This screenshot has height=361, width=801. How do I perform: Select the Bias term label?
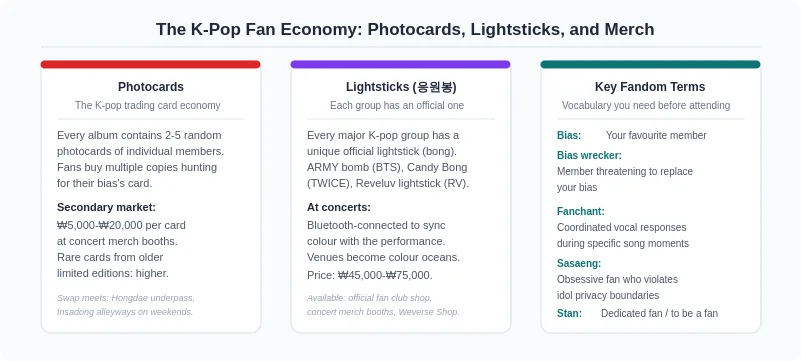569,135
